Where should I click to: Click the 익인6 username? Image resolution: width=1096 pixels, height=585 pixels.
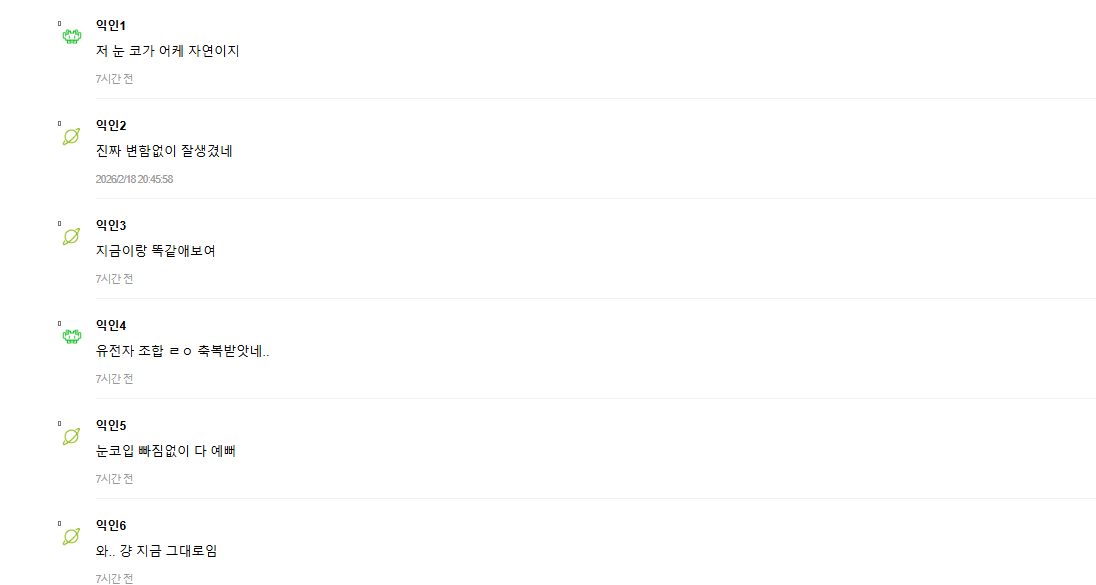point(110,525)
